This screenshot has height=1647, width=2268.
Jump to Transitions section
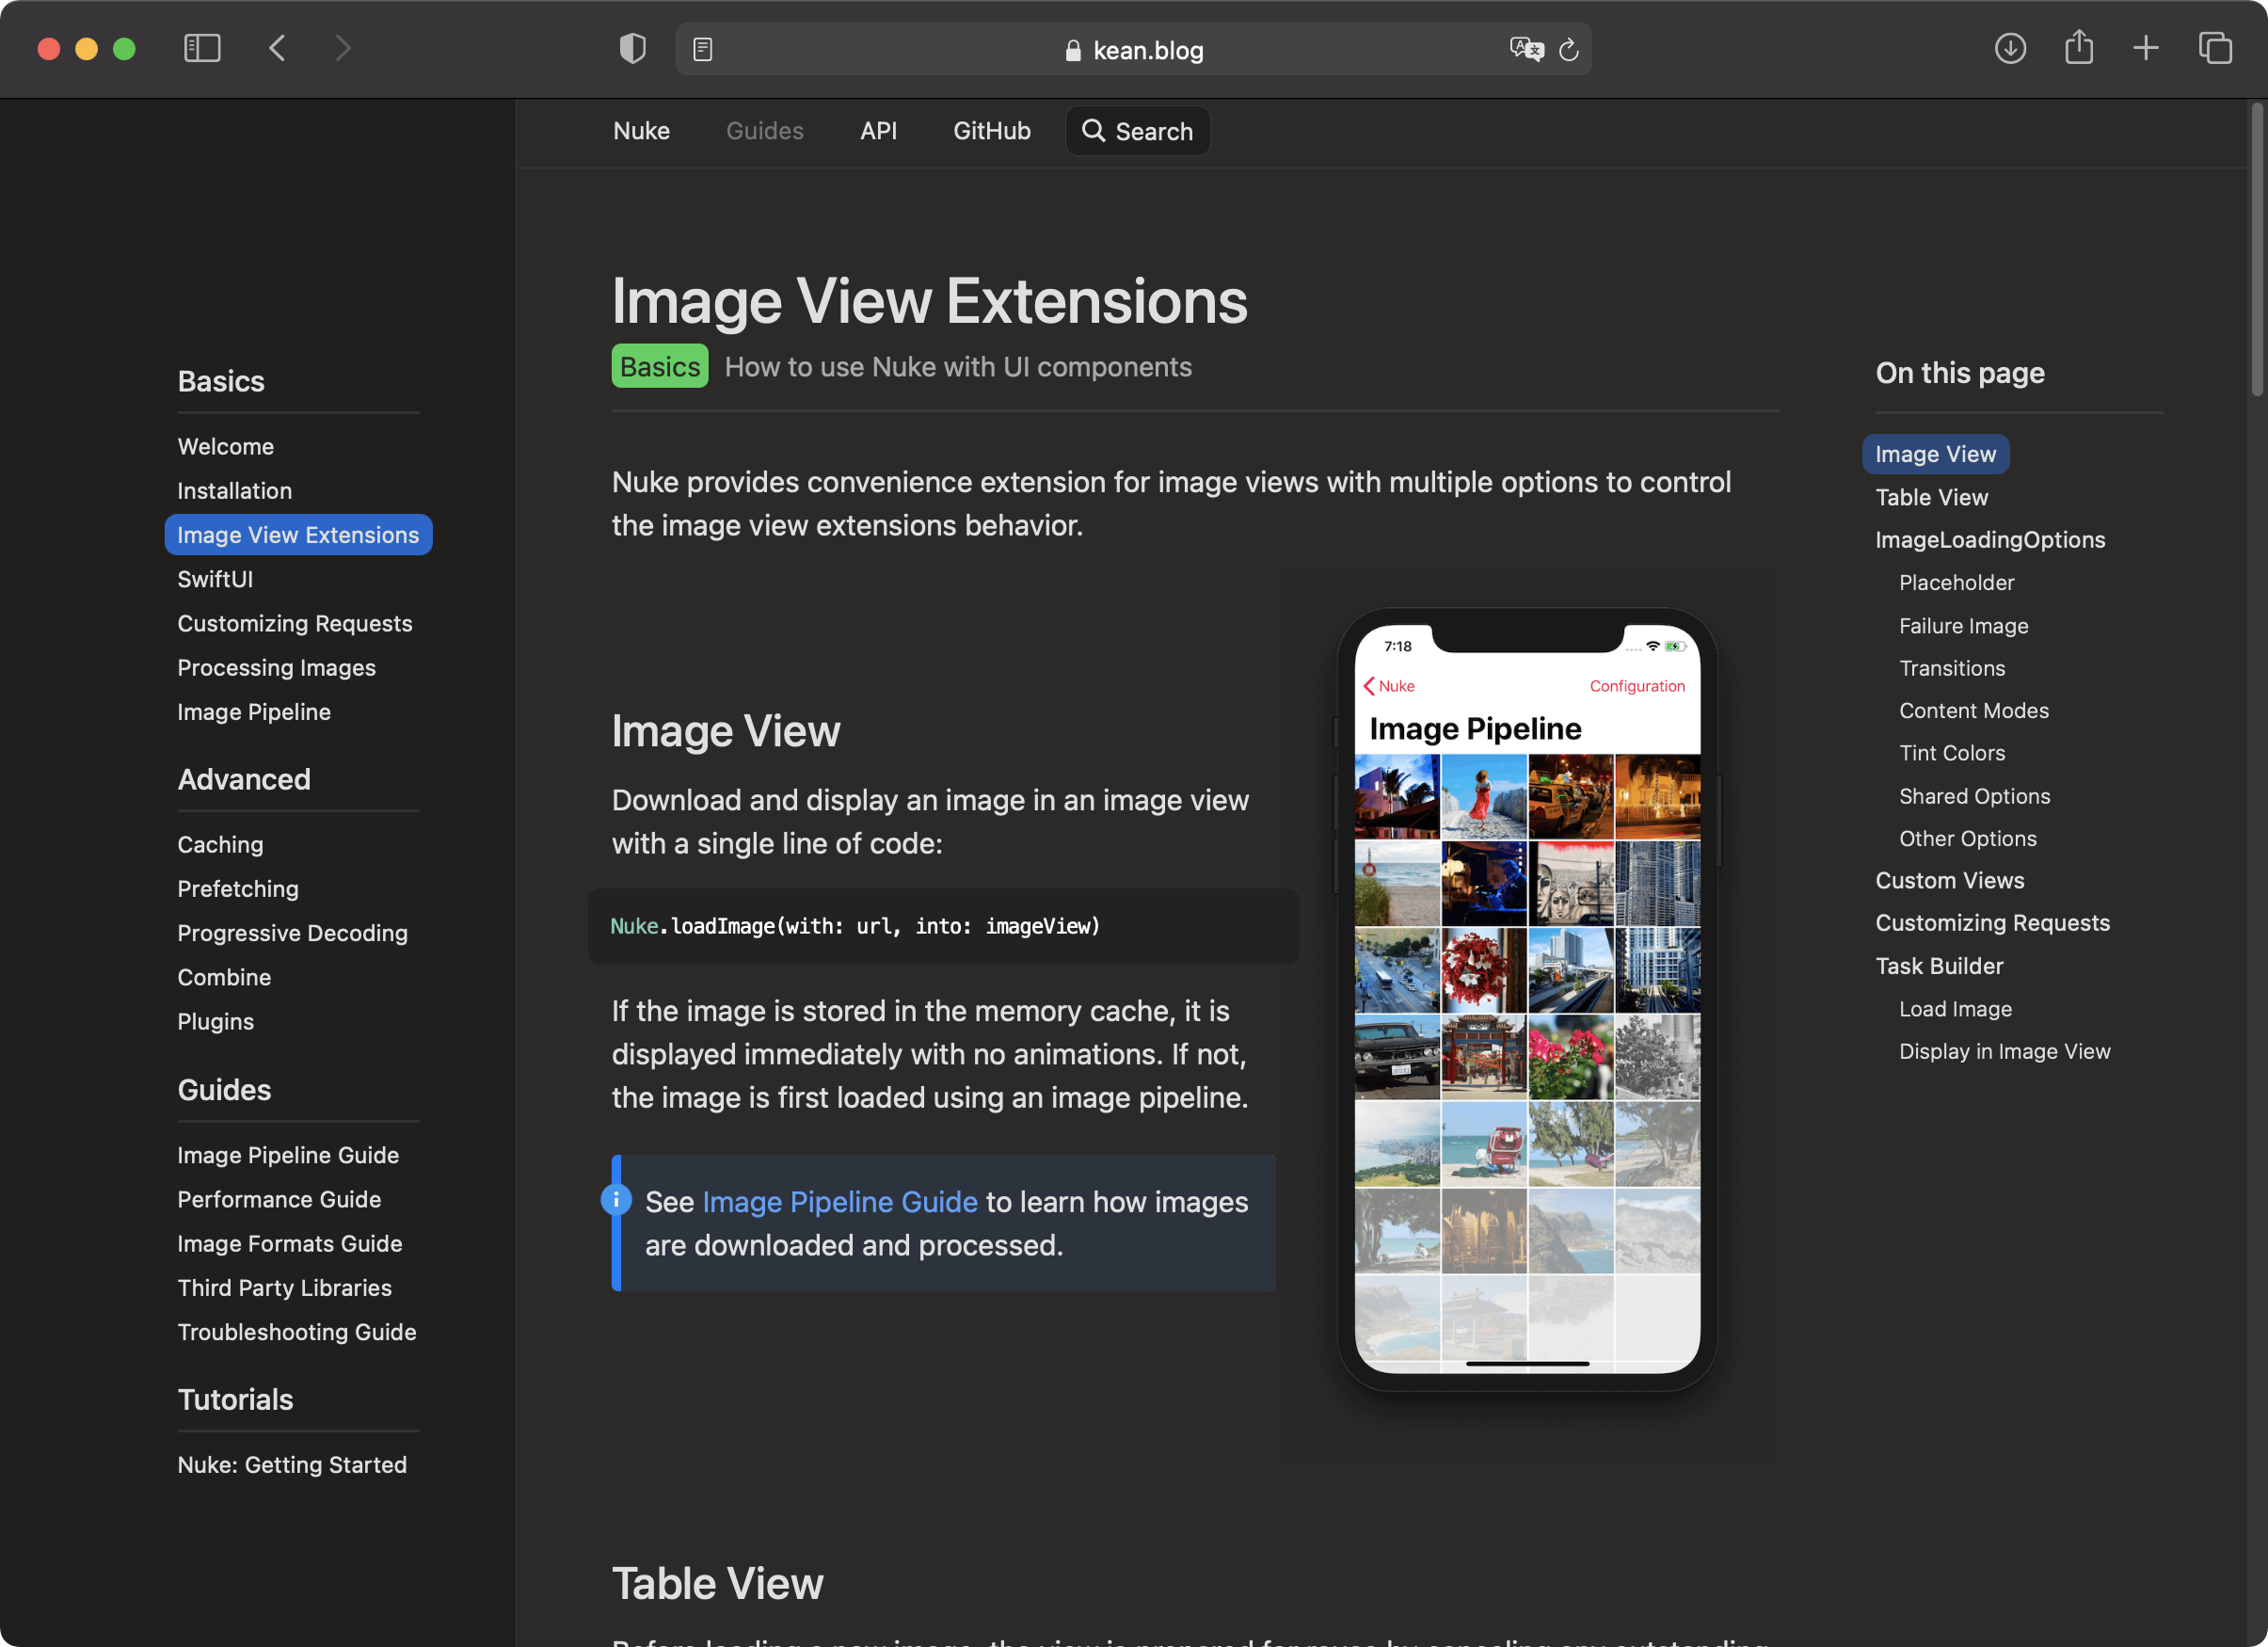tap(1951, 668)
